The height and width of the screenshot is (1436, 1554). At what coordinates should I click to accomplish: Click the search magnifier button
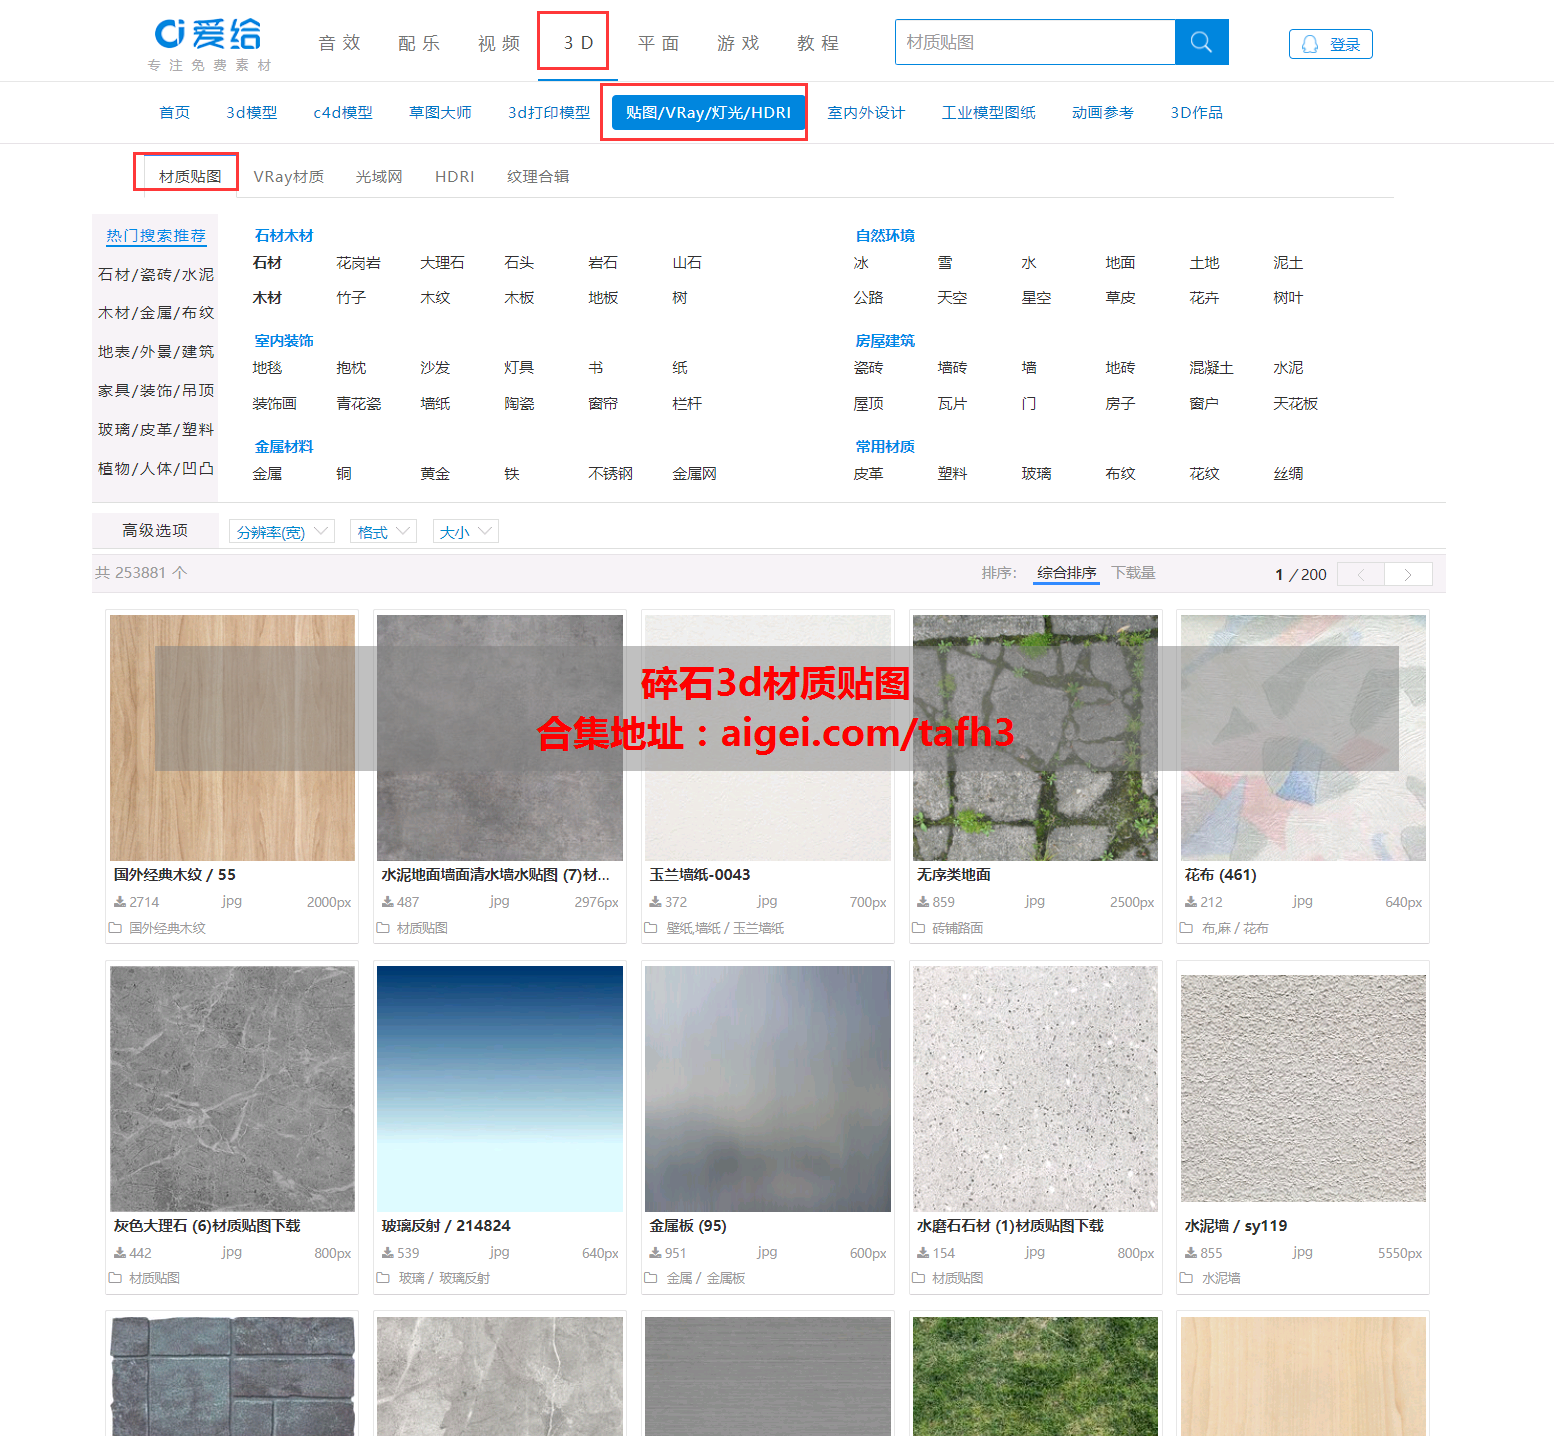[x=1201, y=42]
